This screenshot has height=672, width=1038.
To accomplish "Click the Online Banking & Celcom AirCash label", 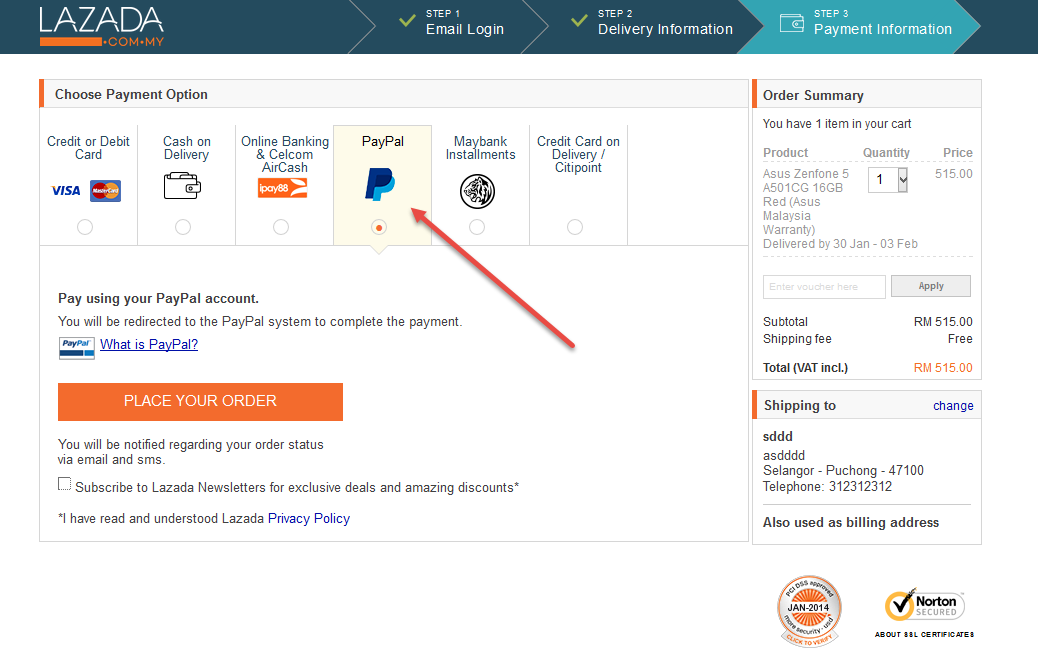I will click(x=285, y=154).
